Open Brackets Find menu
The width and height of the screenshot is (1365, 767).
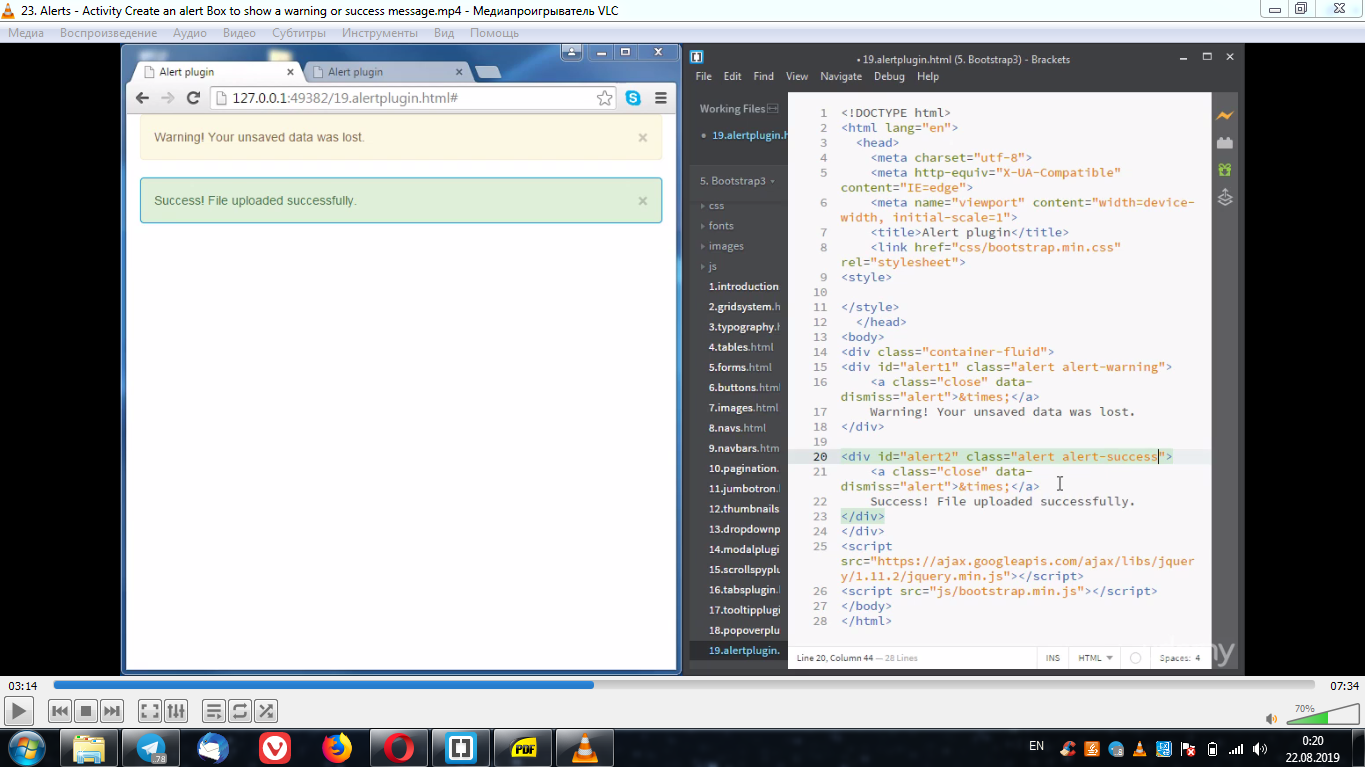[764, 76]
